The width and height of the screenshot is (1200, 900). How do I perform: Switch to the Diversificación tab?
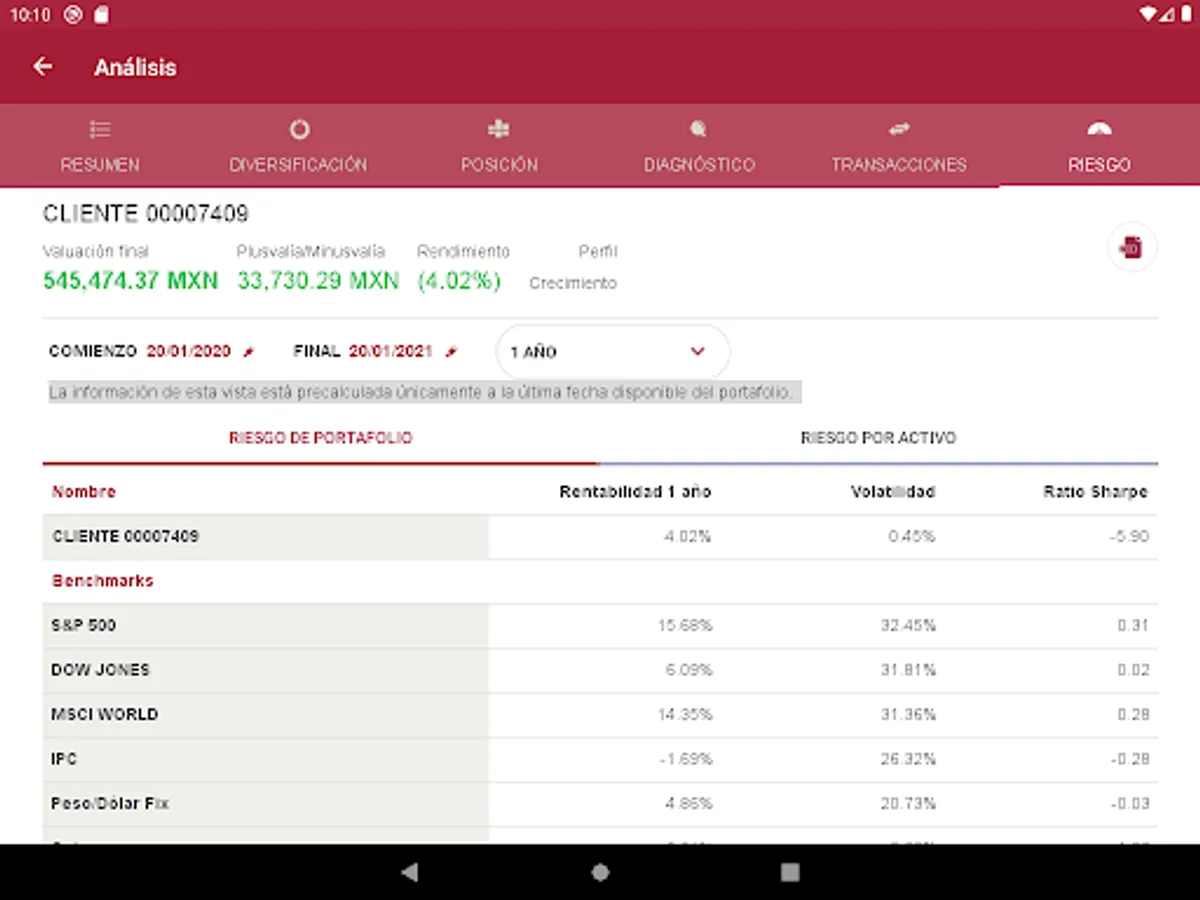pos(299,146)
